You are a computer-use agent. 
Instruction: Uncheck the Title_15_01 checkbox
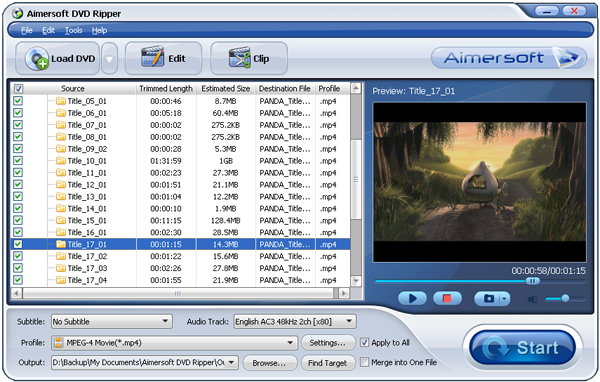click(x=18, y=220)
